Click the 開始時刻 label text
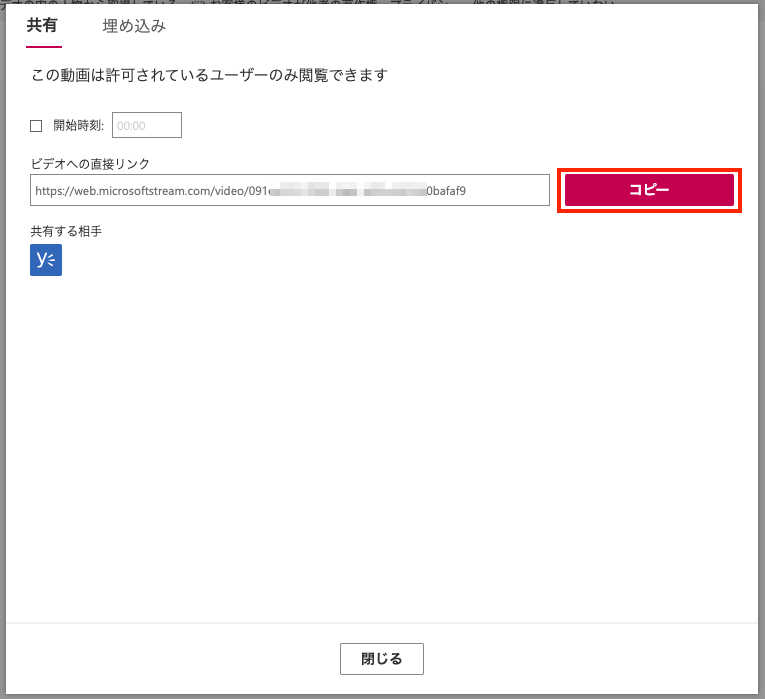Screen dimensions: 765x699 click(x=79, y=125)
